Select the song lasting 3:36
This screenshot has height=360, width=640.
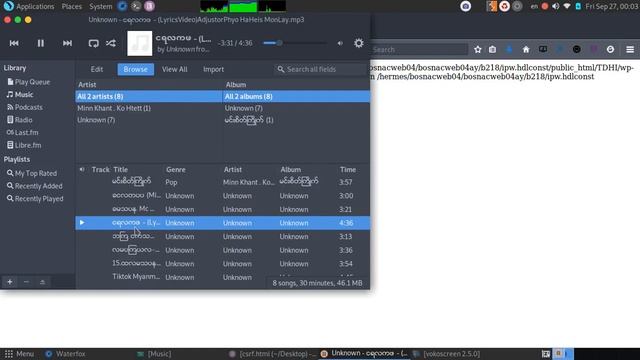(223, 250)
